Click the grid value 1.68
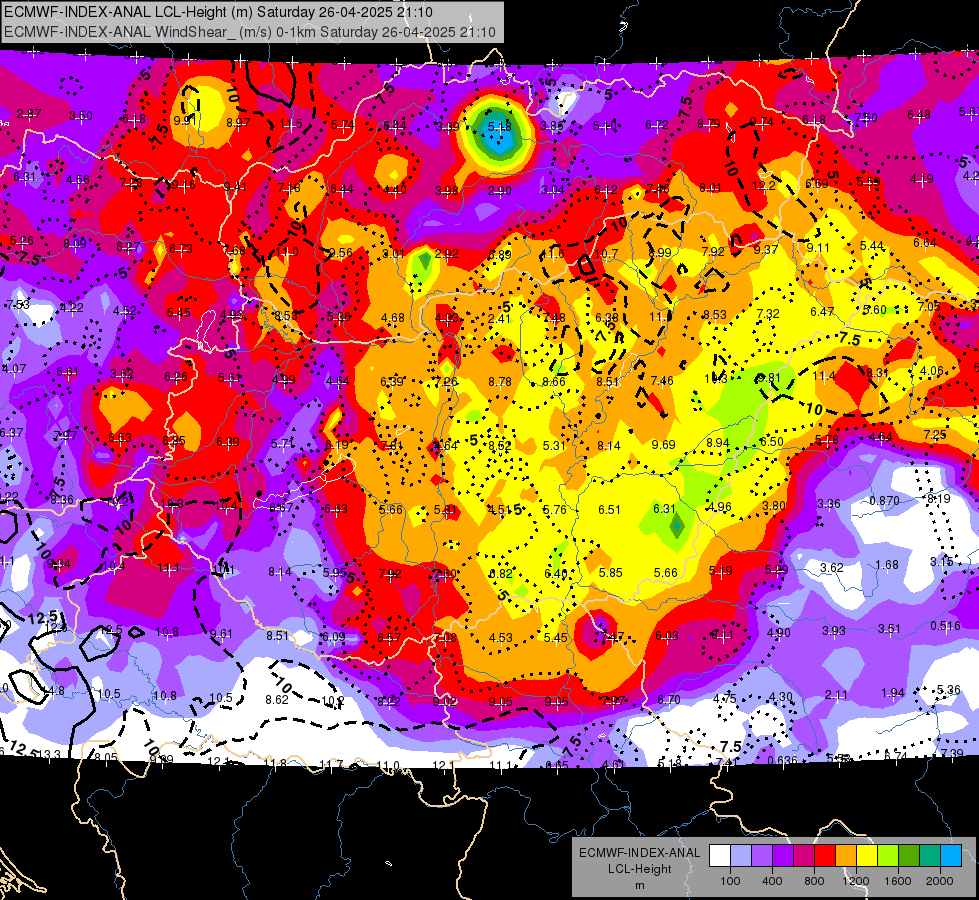Screen dimensions: 979x900 point(887,565)
